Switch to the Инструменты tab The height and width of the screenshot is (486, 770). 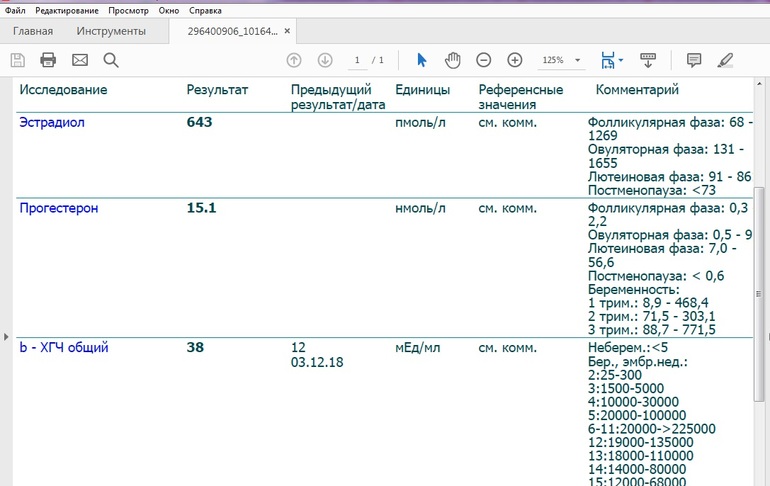tap(110, 31)
